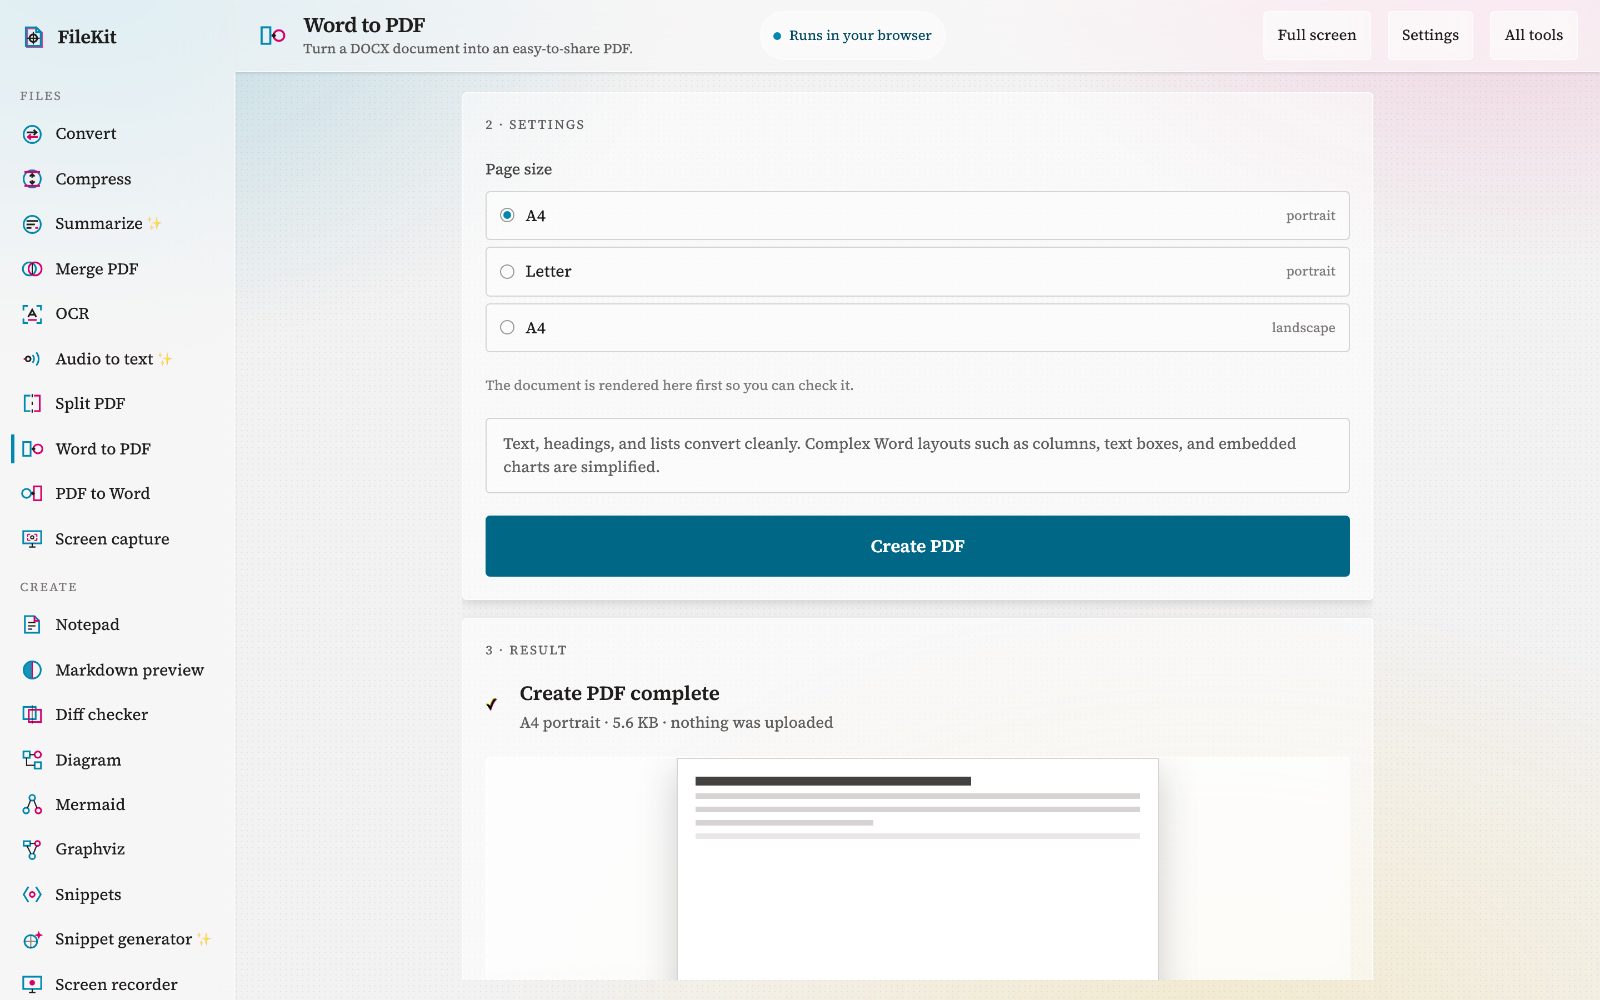Click the 'Create PDF complete' heading
1600x1000 pixels.
(619, 693)
